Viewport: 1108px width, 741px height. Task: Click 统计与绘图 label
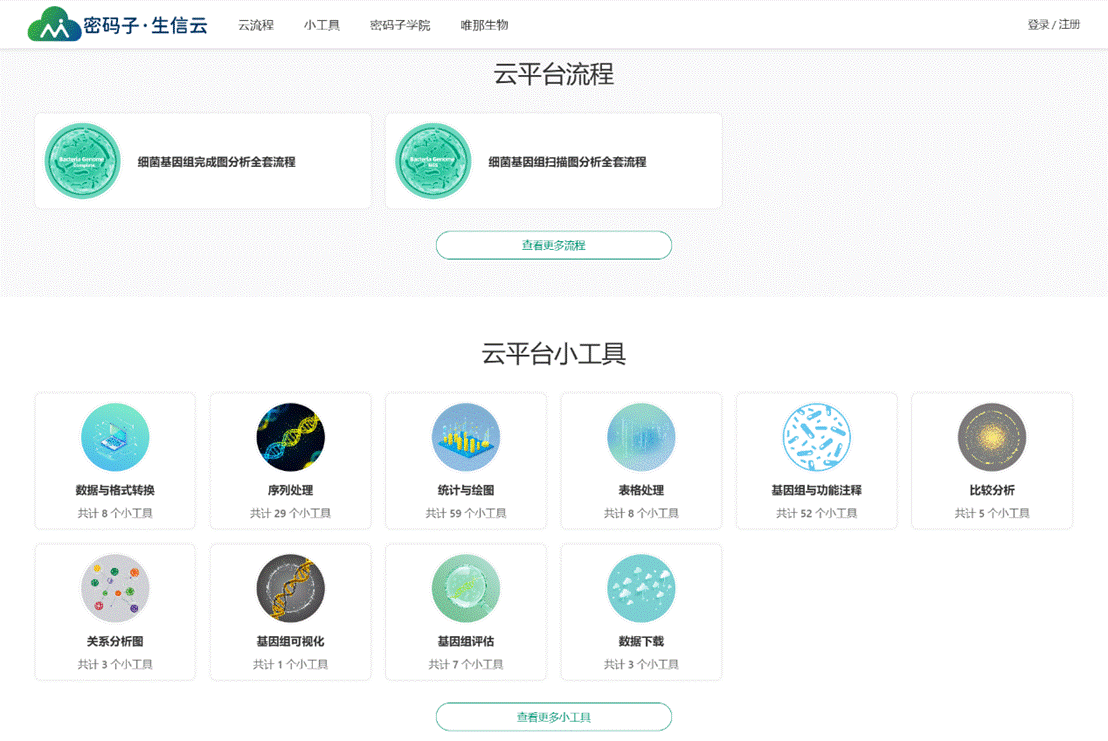[466, 490]
